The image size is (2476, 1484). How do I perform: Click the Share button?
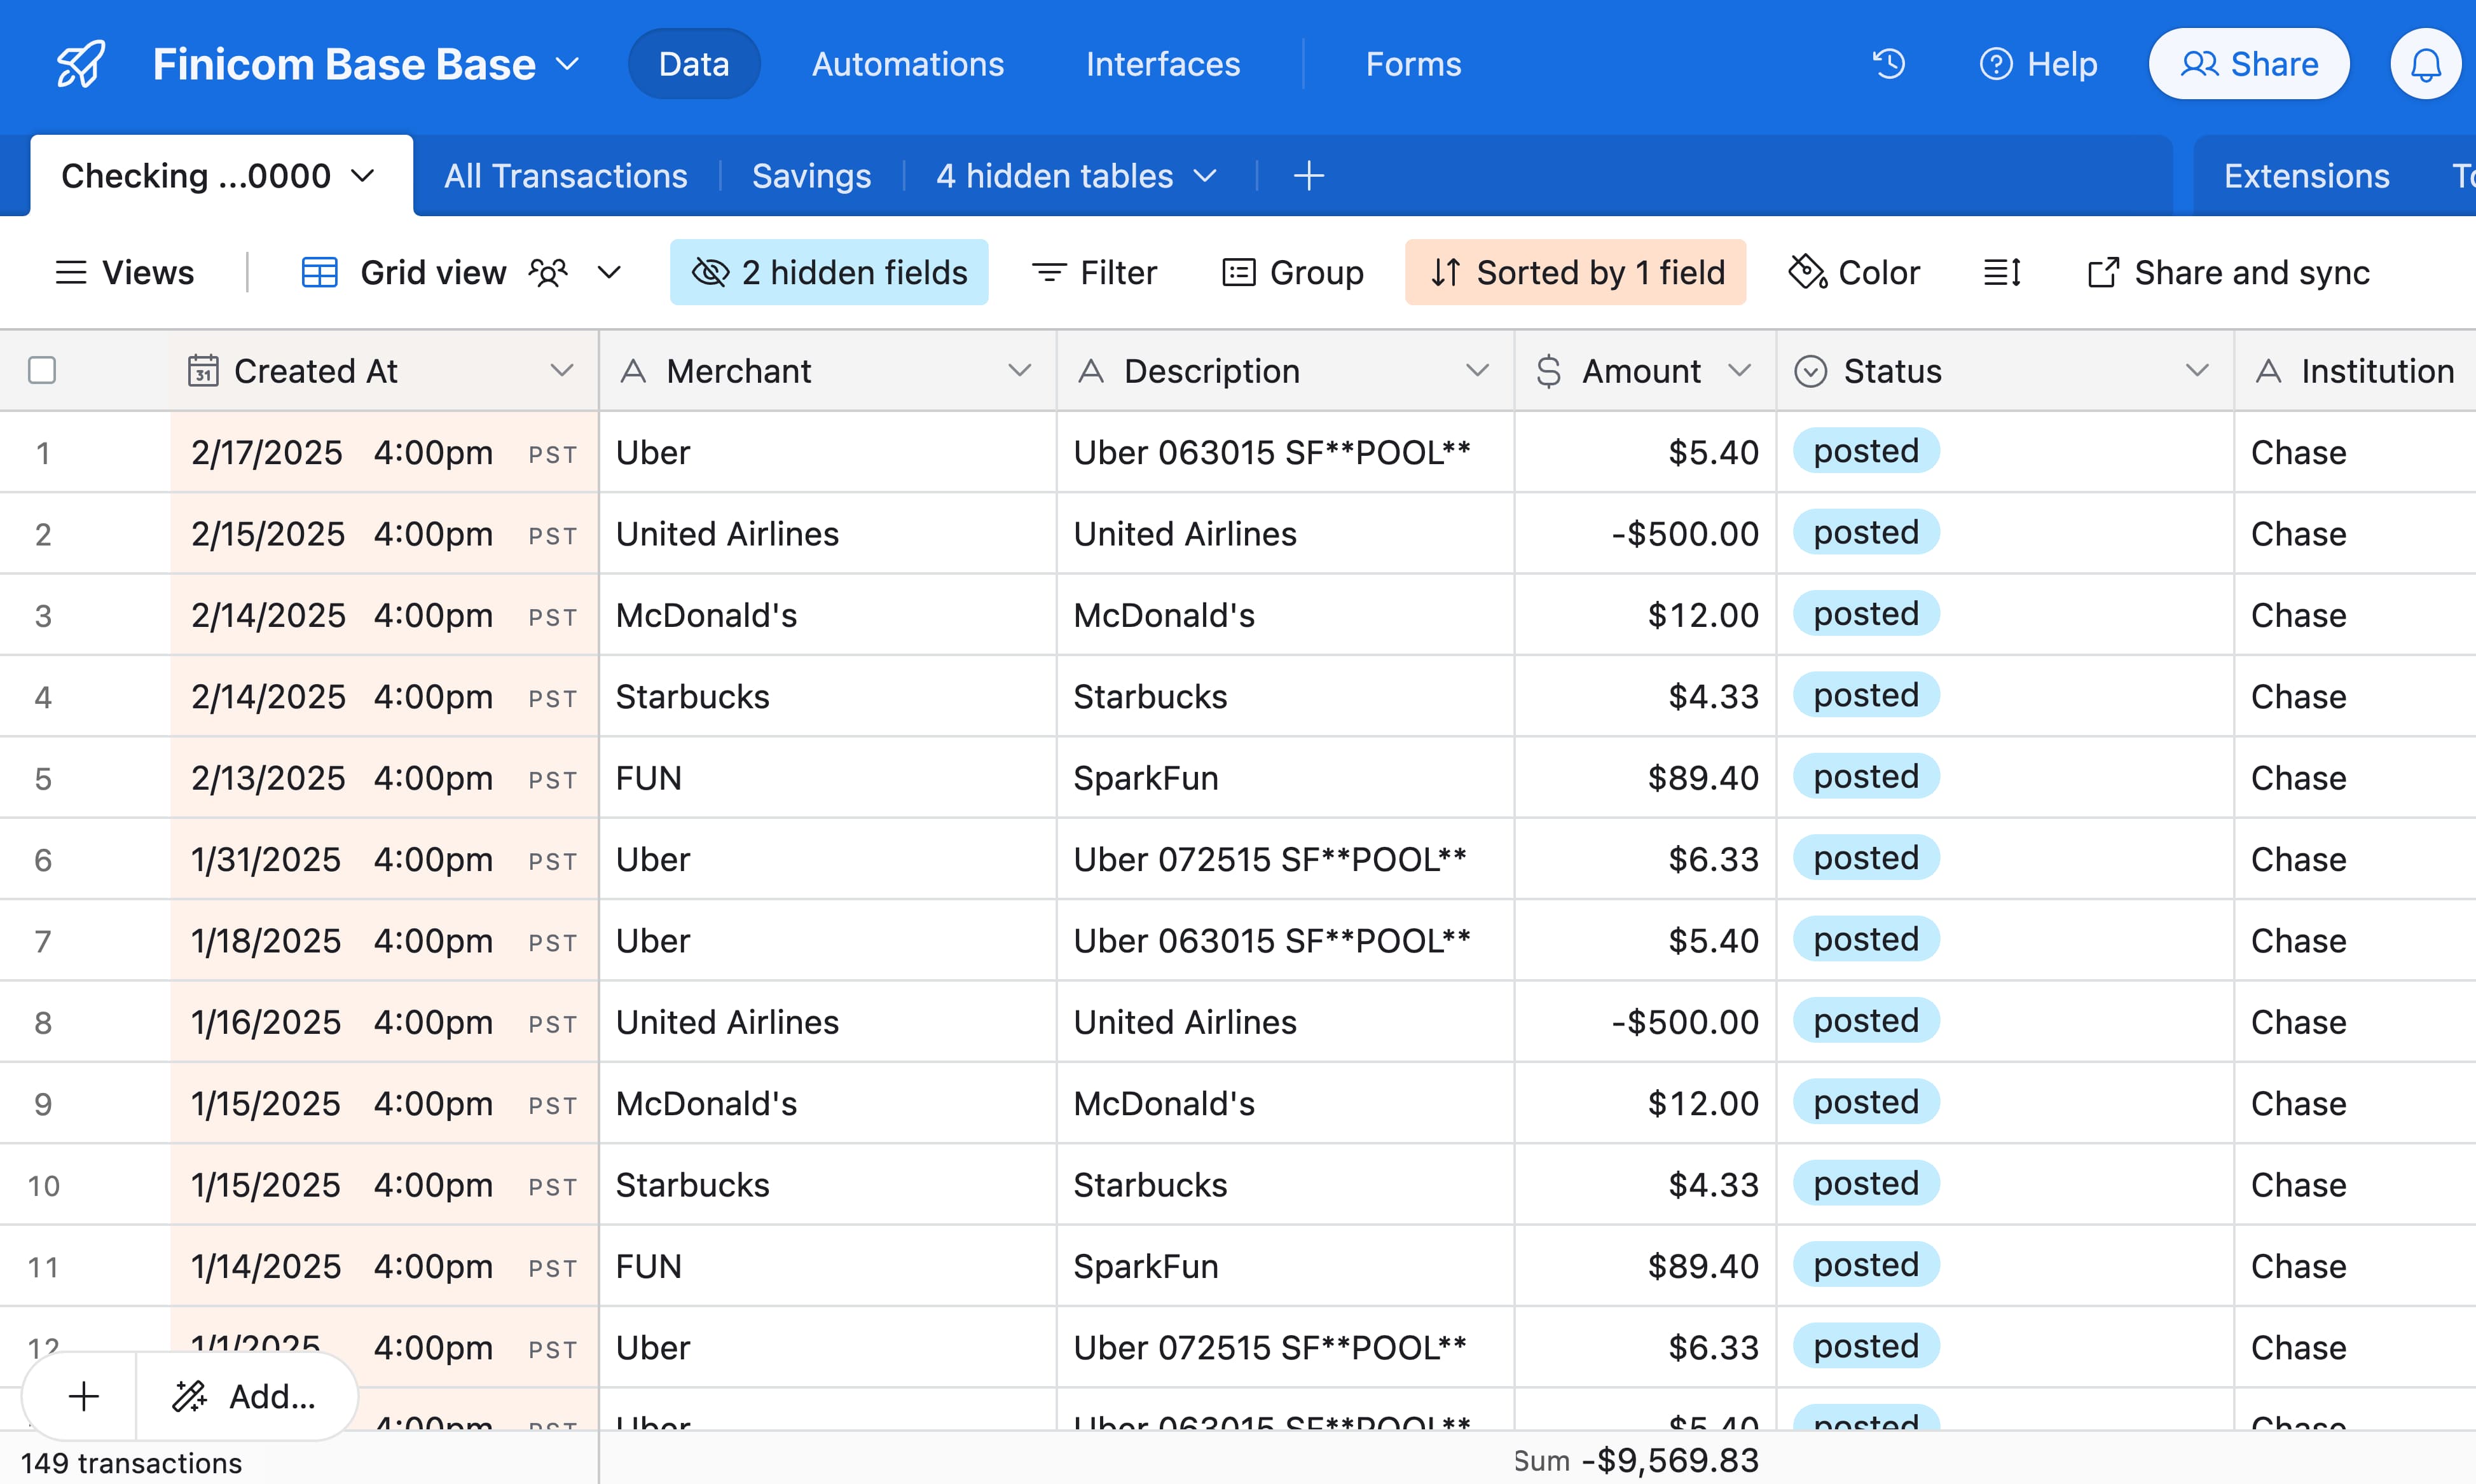coord(2248,64)
